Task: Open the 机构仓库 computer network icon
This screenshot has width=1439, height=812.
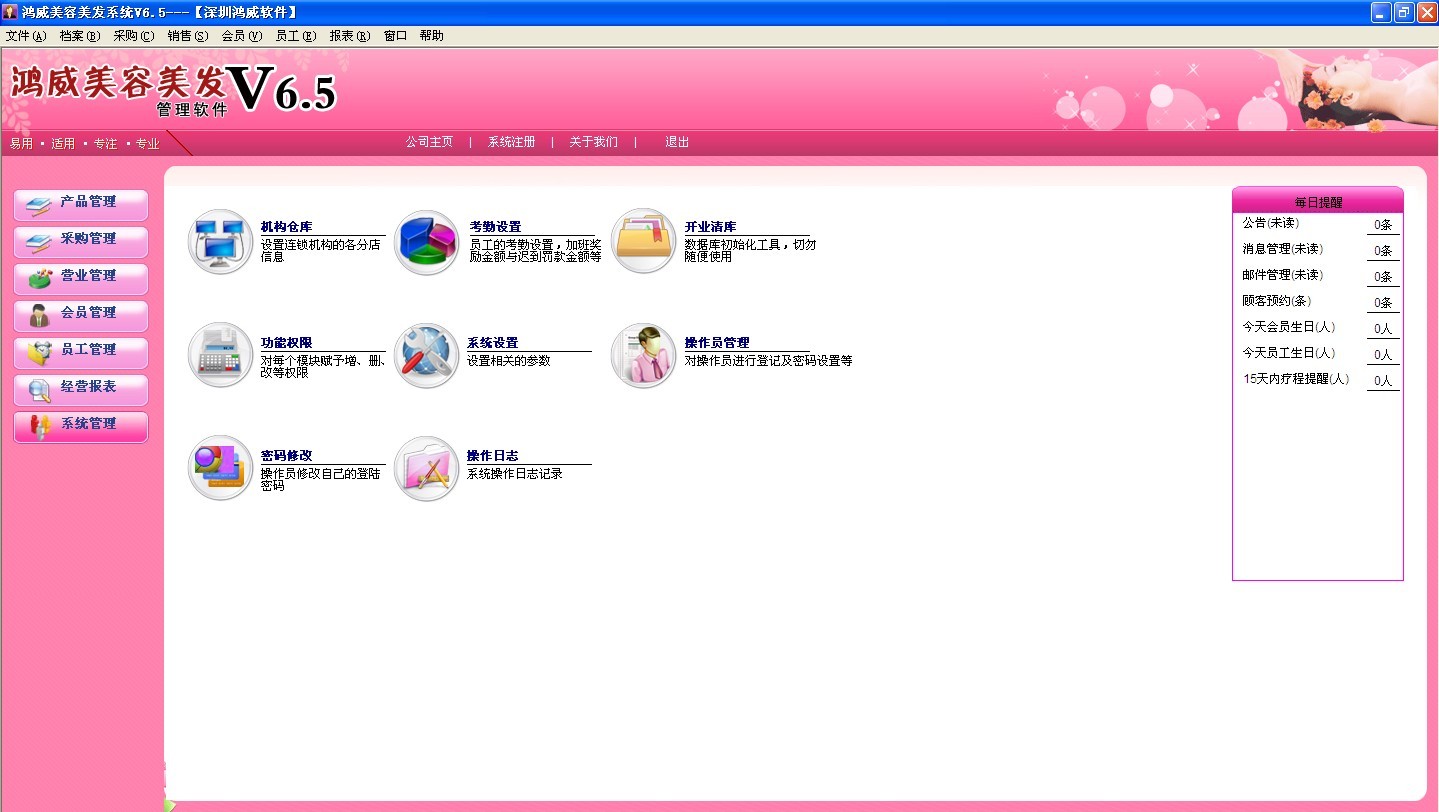Action: coord(220,242)
